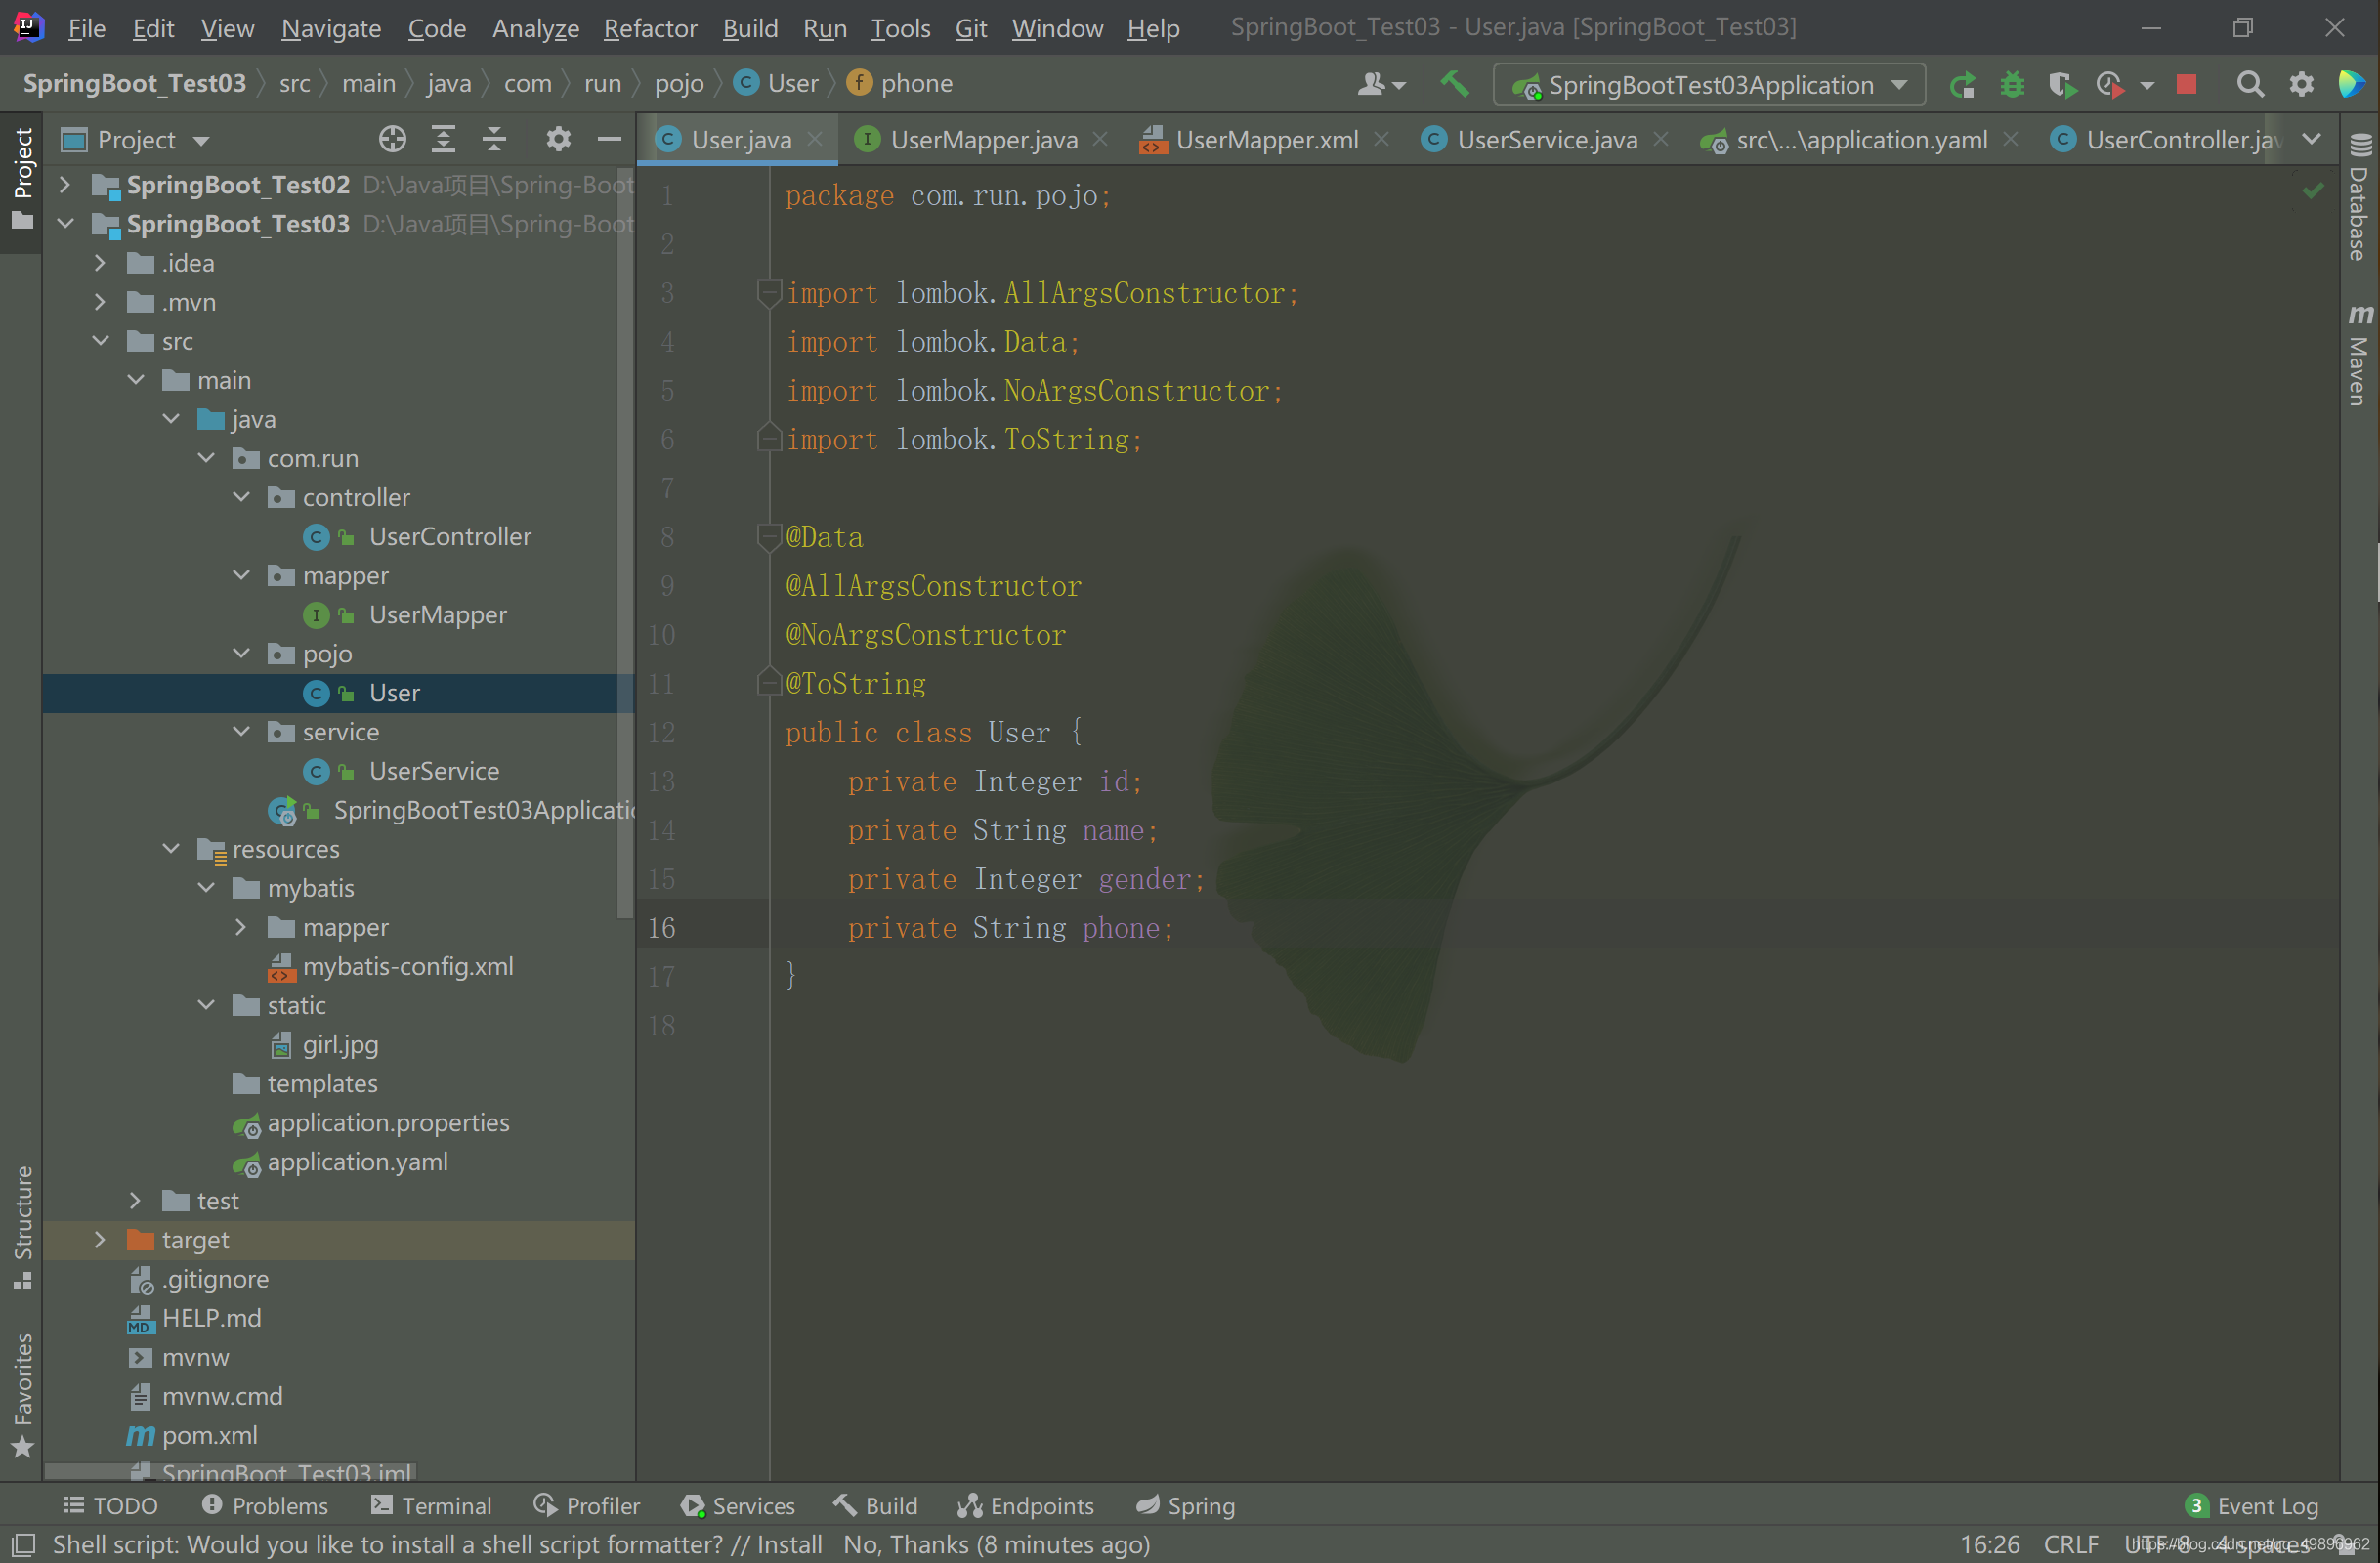The height and width of the screenshot is (1563, 2380).
Task: Toggle the Project tool window stripe button
Action: [22, 178]
